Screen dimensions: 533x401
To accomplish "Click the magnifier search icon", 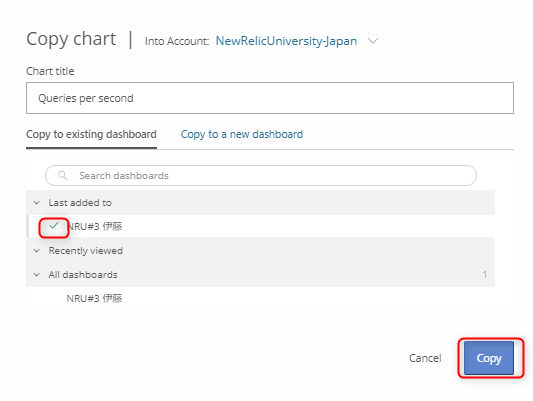I will (x=63, y=175).
